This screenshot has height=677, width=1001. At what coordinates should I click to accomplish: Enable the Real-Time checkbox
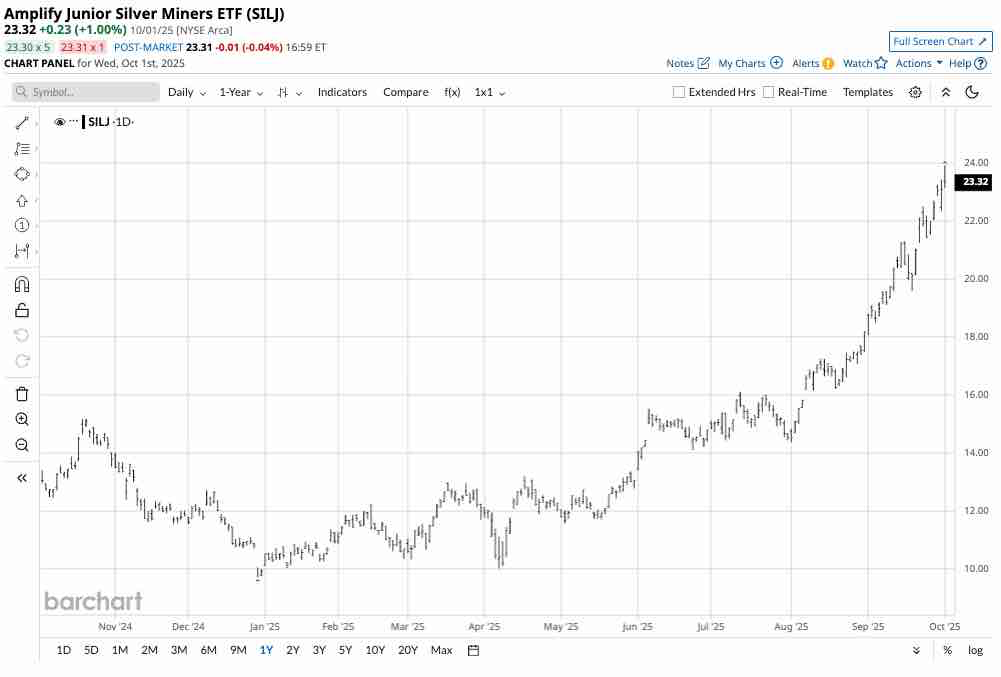769,93
